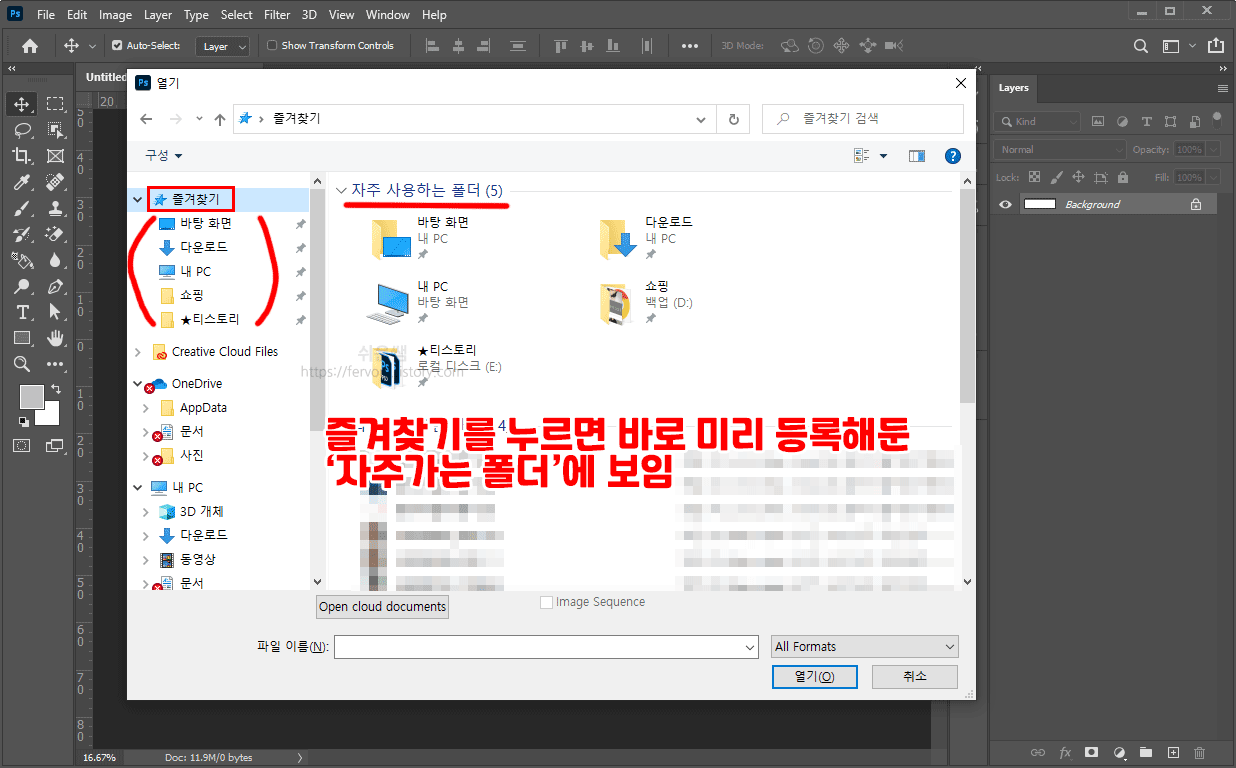Expand the Creative Cloud Files tree node
Image resolution: width=1236 pixels, height=768 pixels.
point(138,352)
